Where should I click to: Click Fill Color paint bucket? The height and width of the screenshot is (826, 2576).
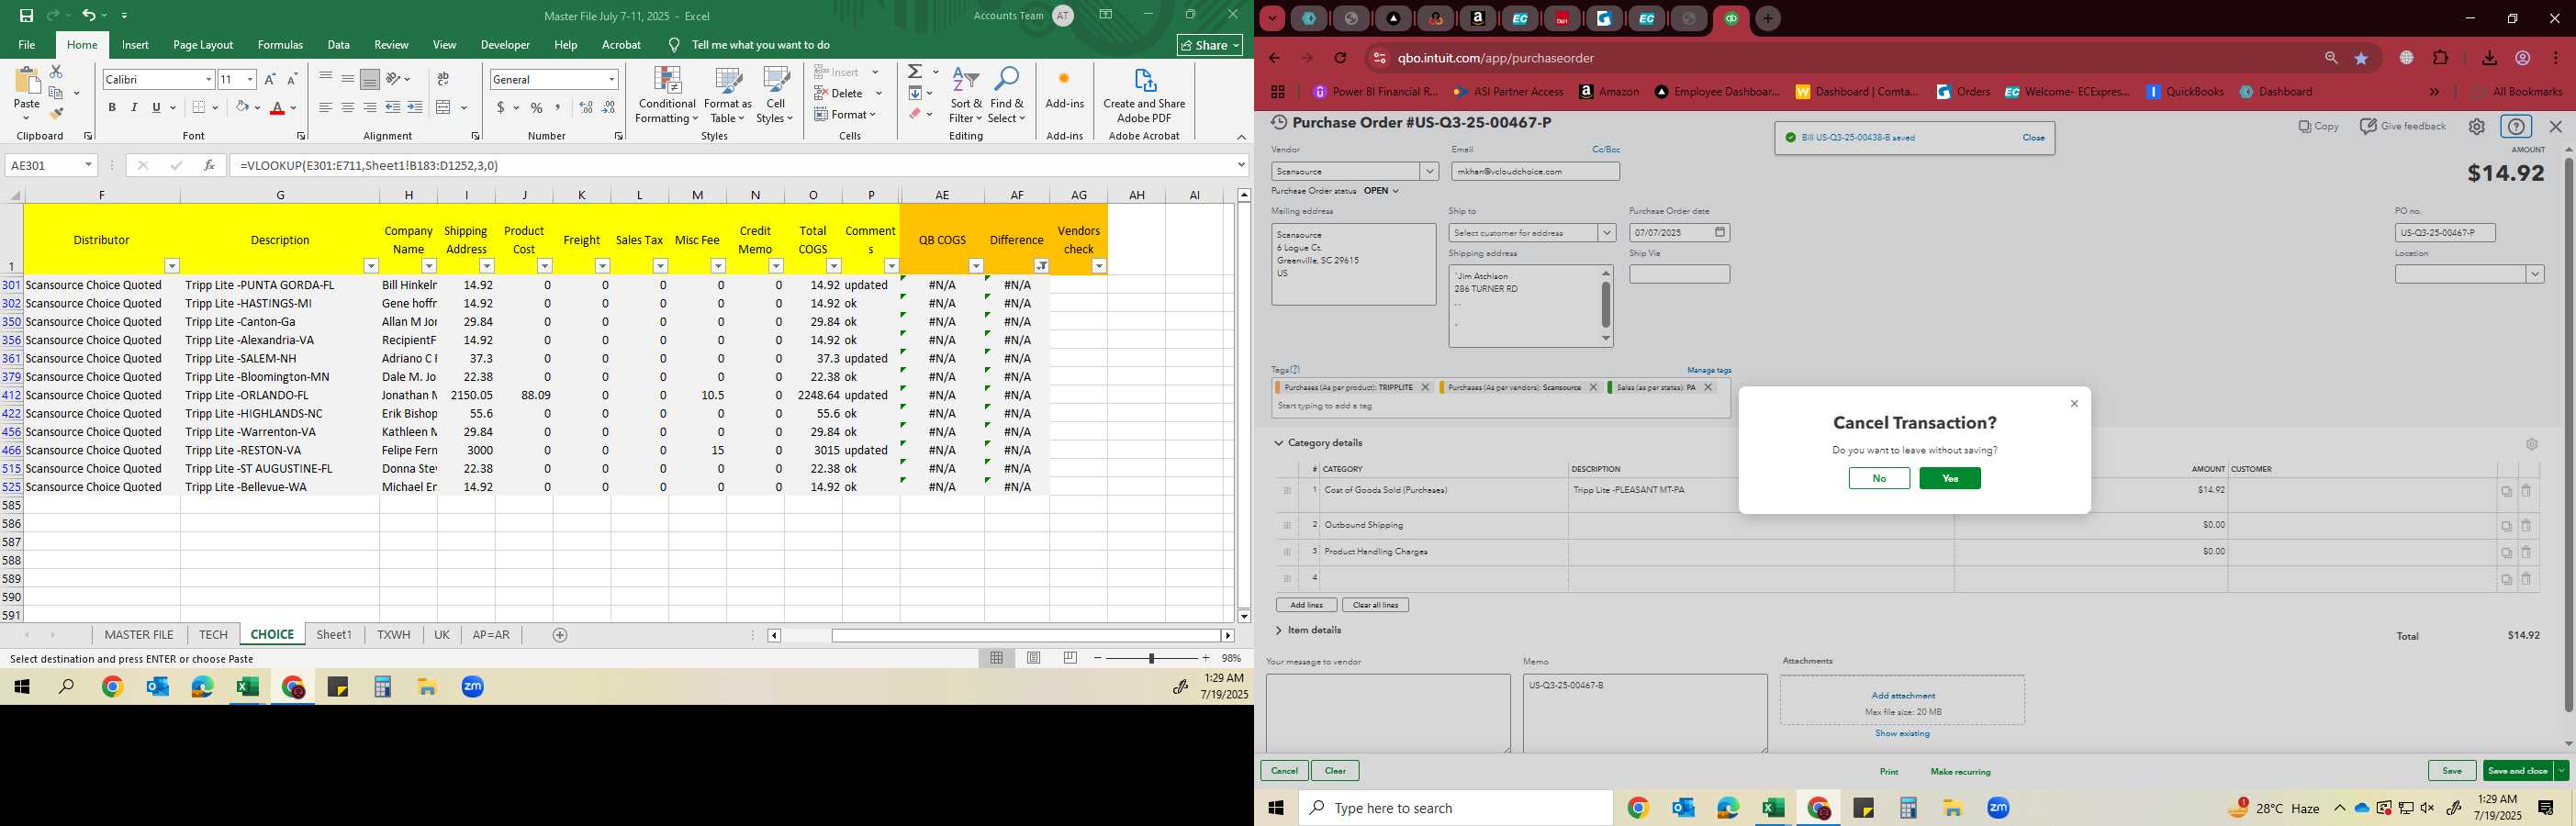click(x=242, y=107)
